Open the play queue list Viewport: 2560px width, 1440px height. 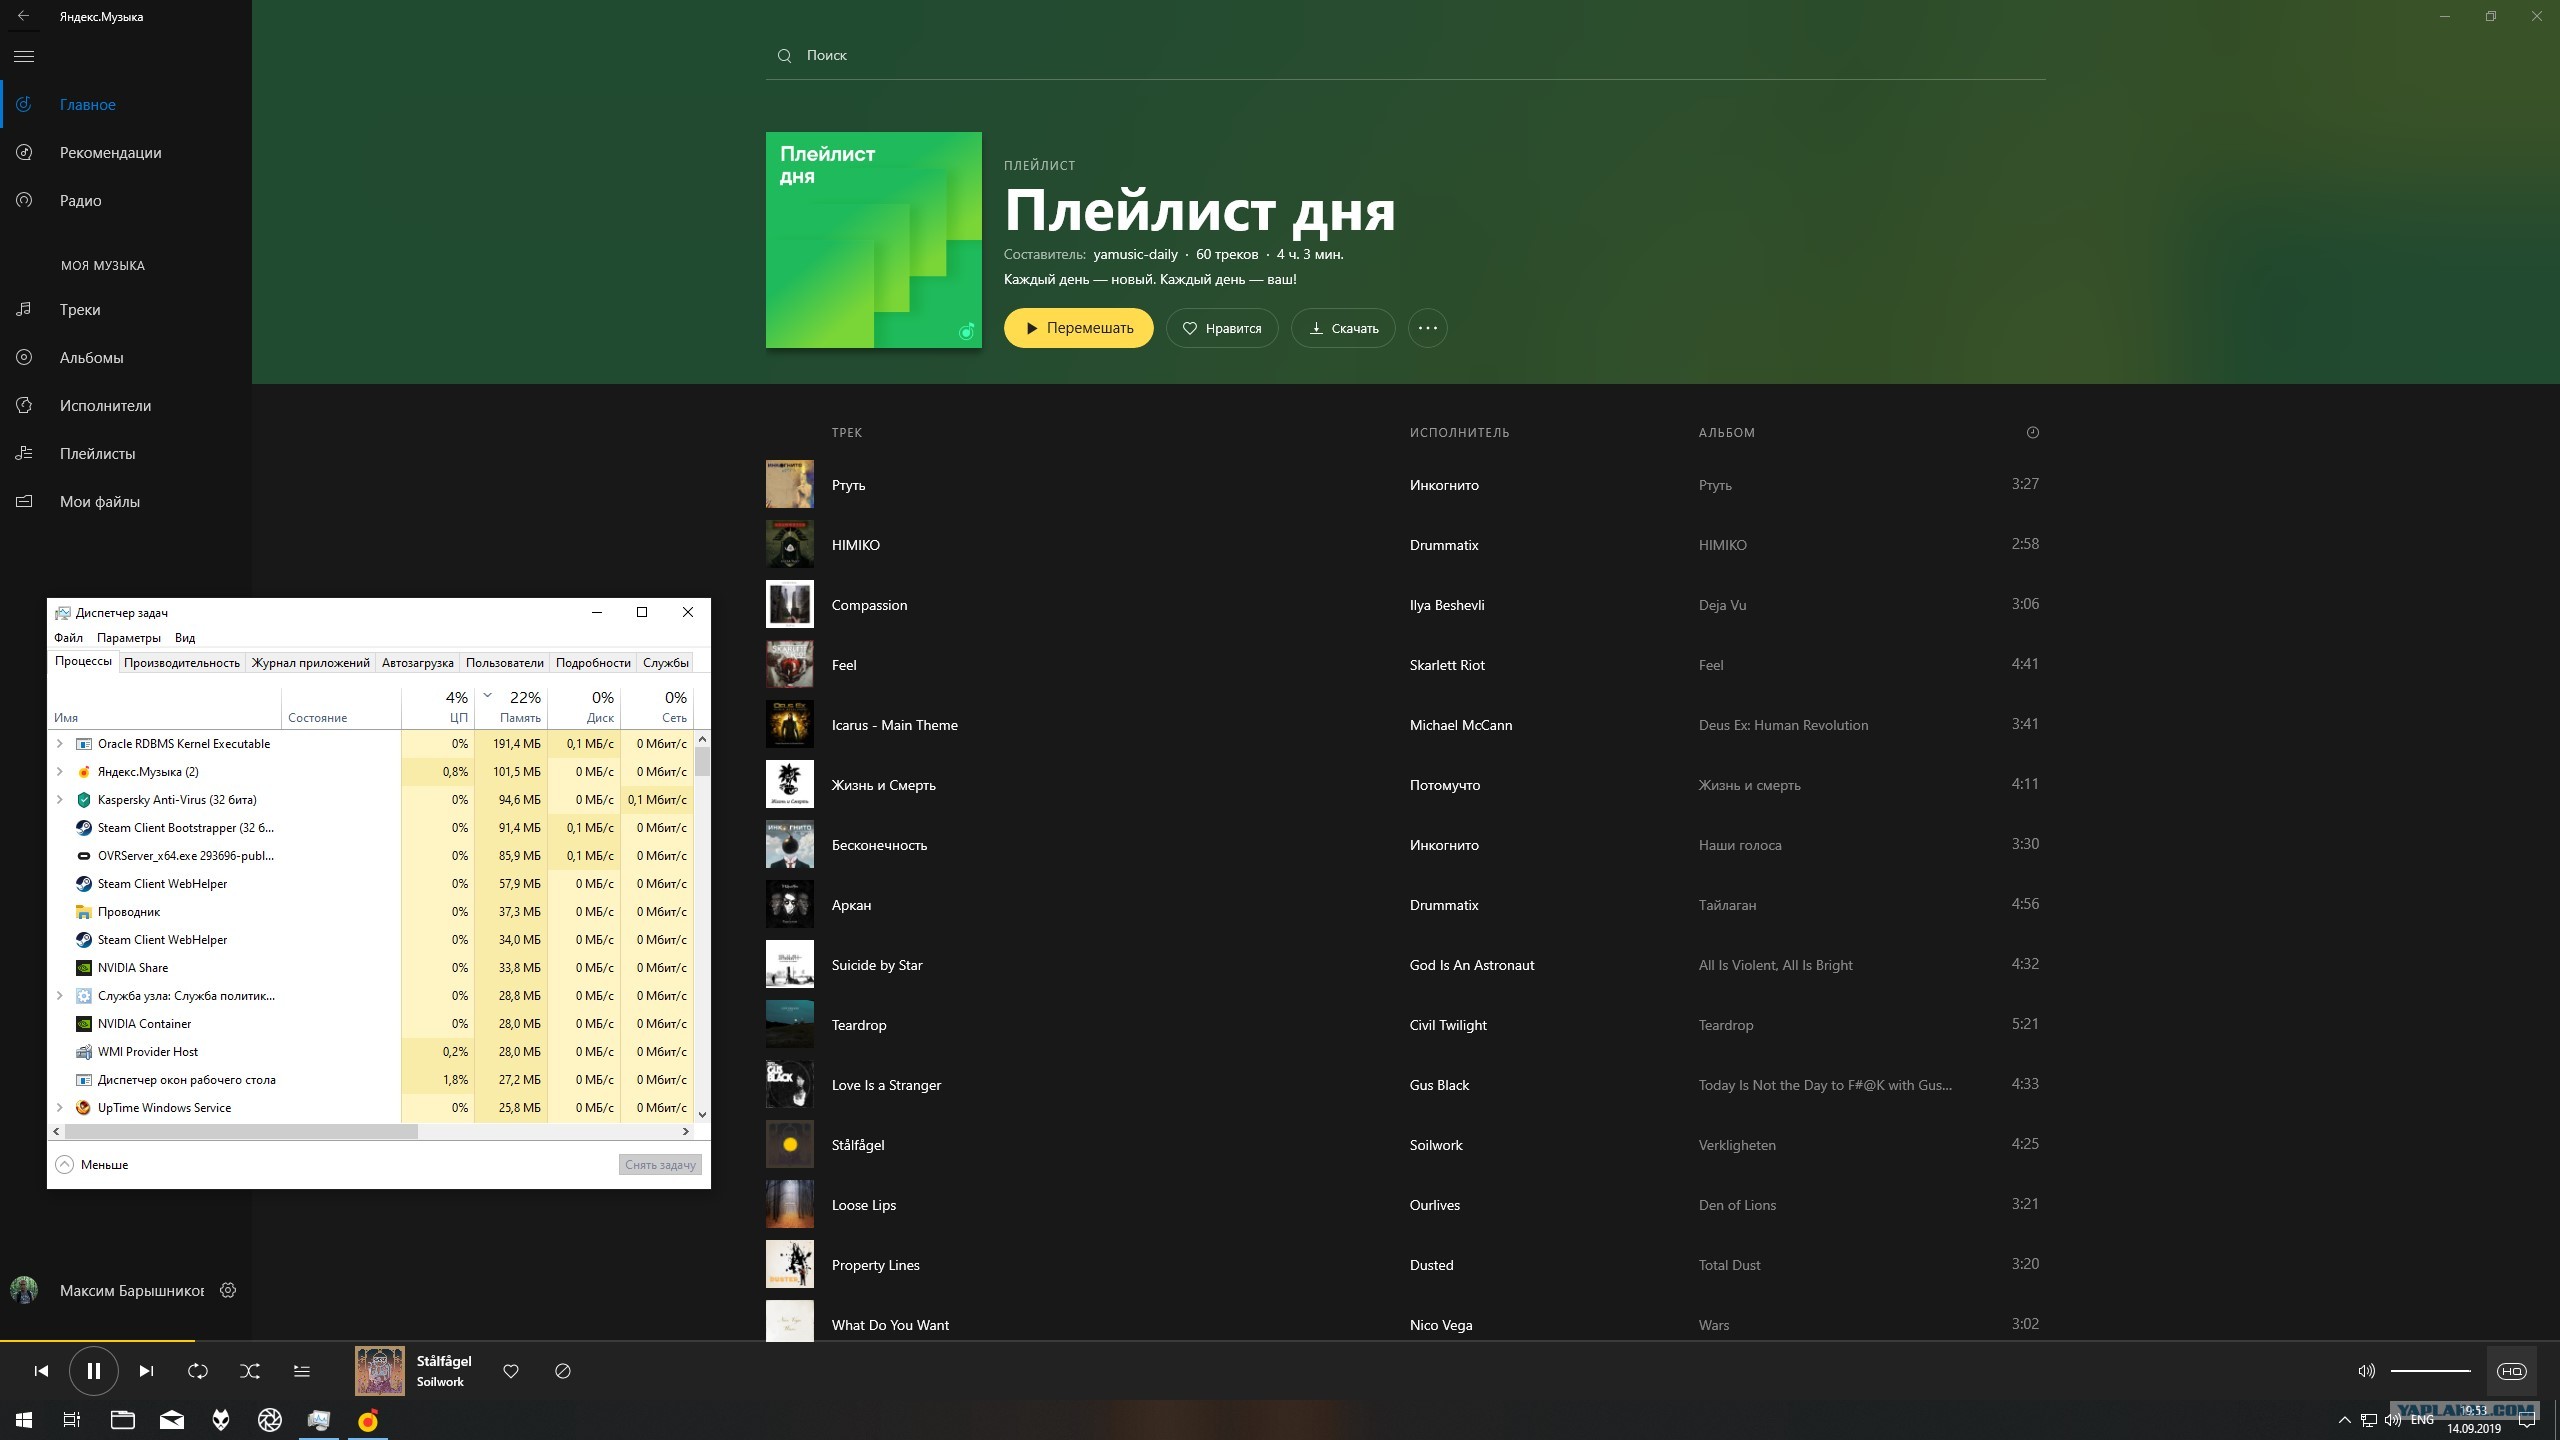coord(302,1371)
